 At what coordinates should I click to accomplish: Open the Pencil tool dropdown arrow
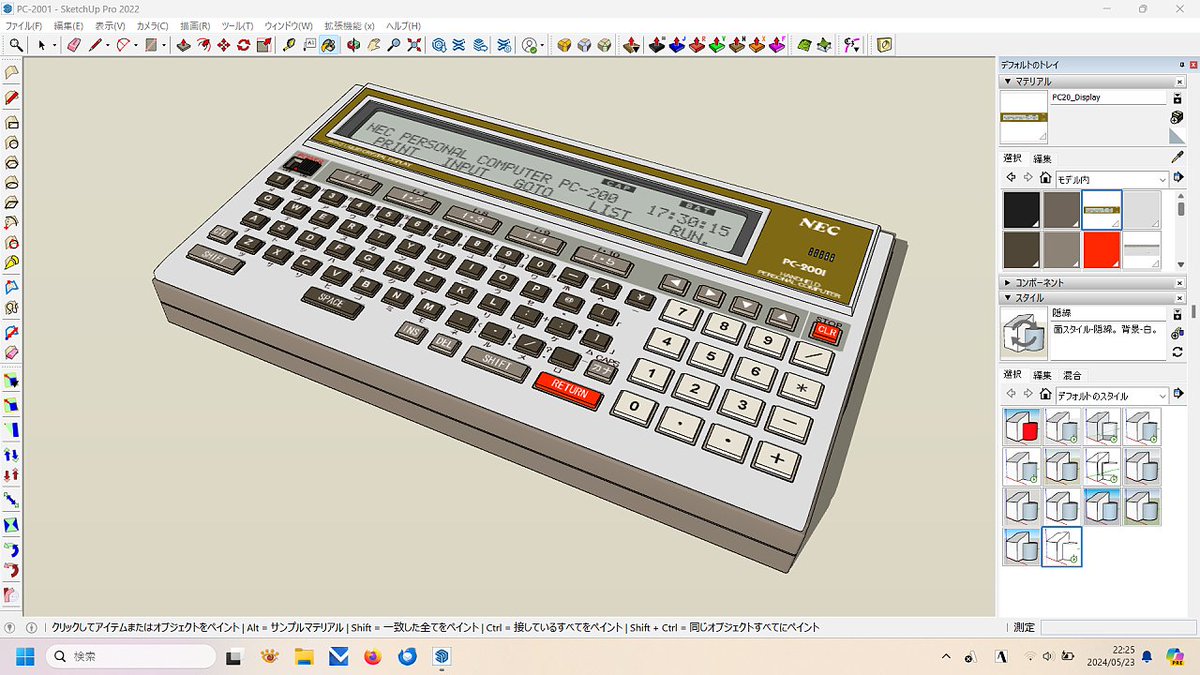pyautogui.click(x=108, y=45)
